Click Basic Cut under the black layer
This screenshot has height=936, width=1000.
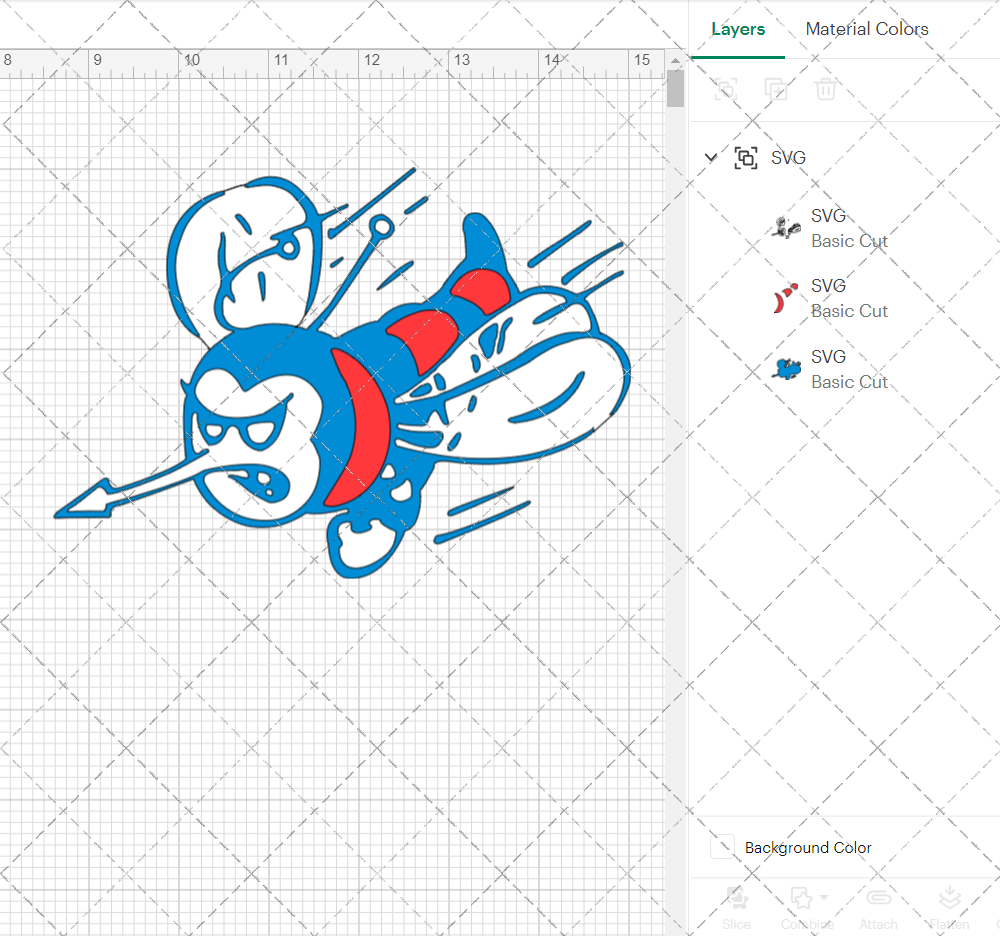pos(849,242)
